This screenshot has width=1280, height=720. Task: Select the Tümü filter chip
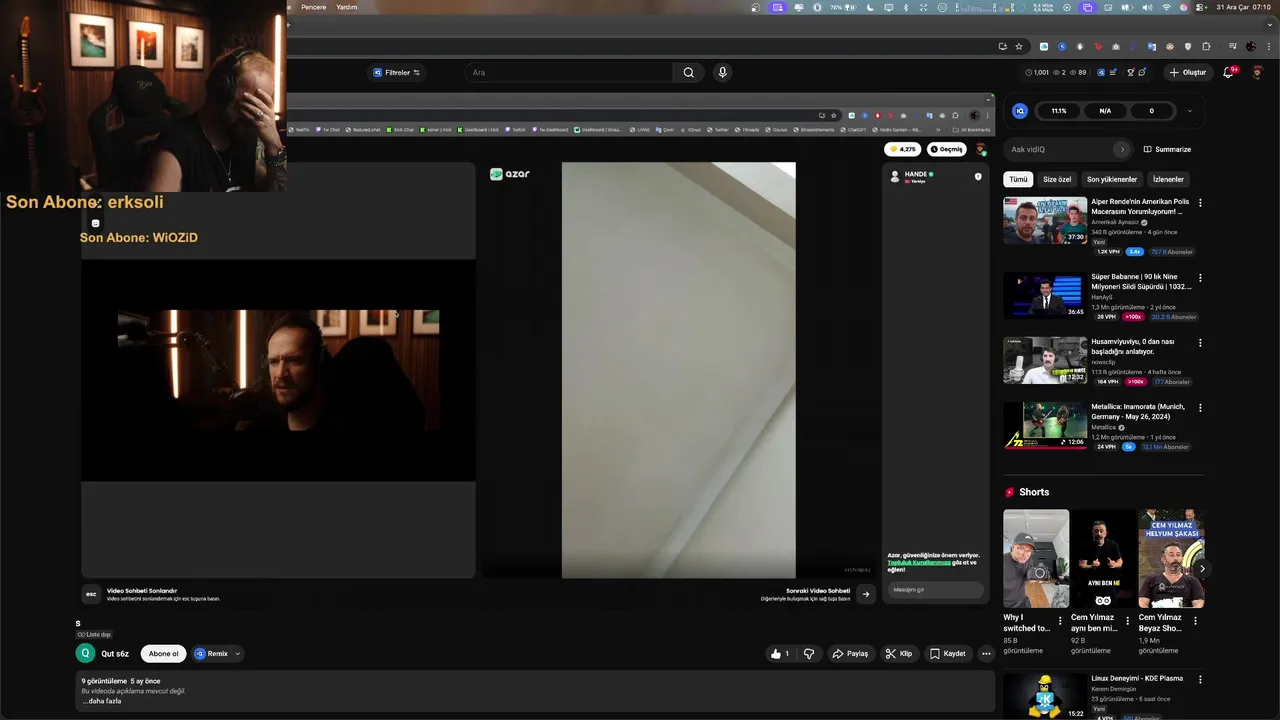(1018, 179)
